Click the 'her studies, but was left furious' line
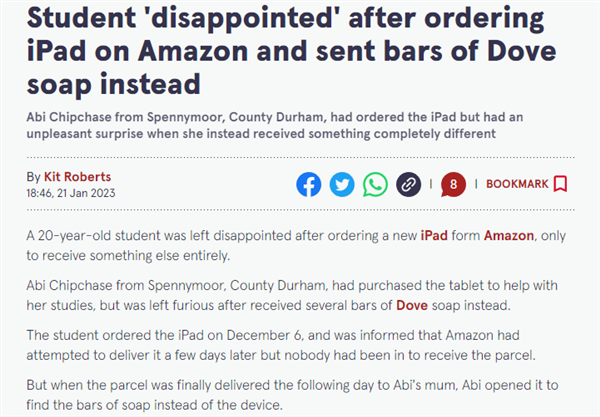Screen dimensions: 600x417 (x=268, y=305)
